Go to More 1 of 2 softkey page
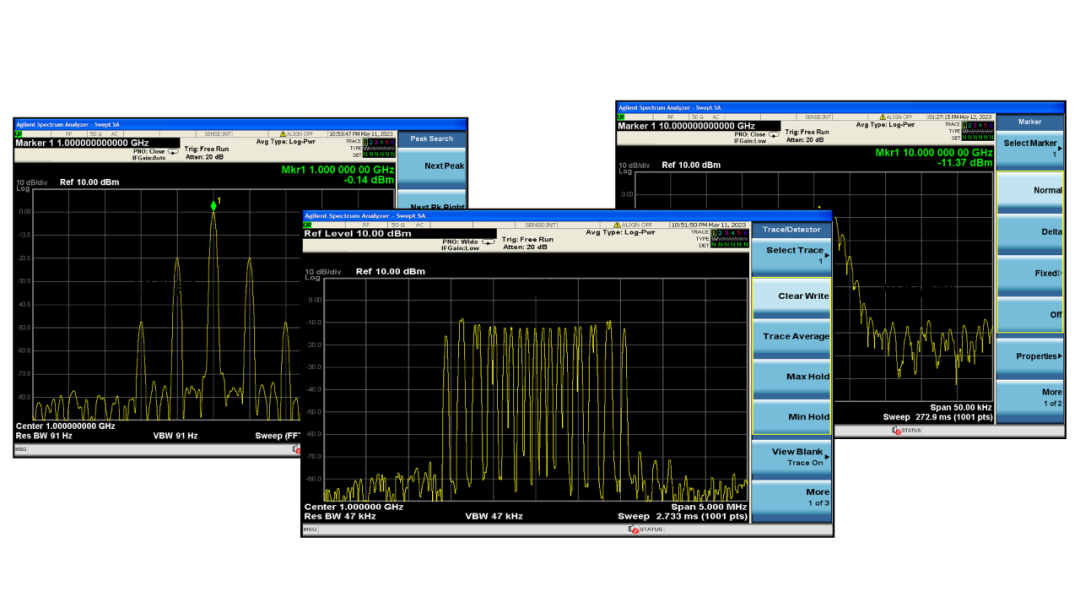This screenshot has height=608, width=1080. click(1031, 397)
